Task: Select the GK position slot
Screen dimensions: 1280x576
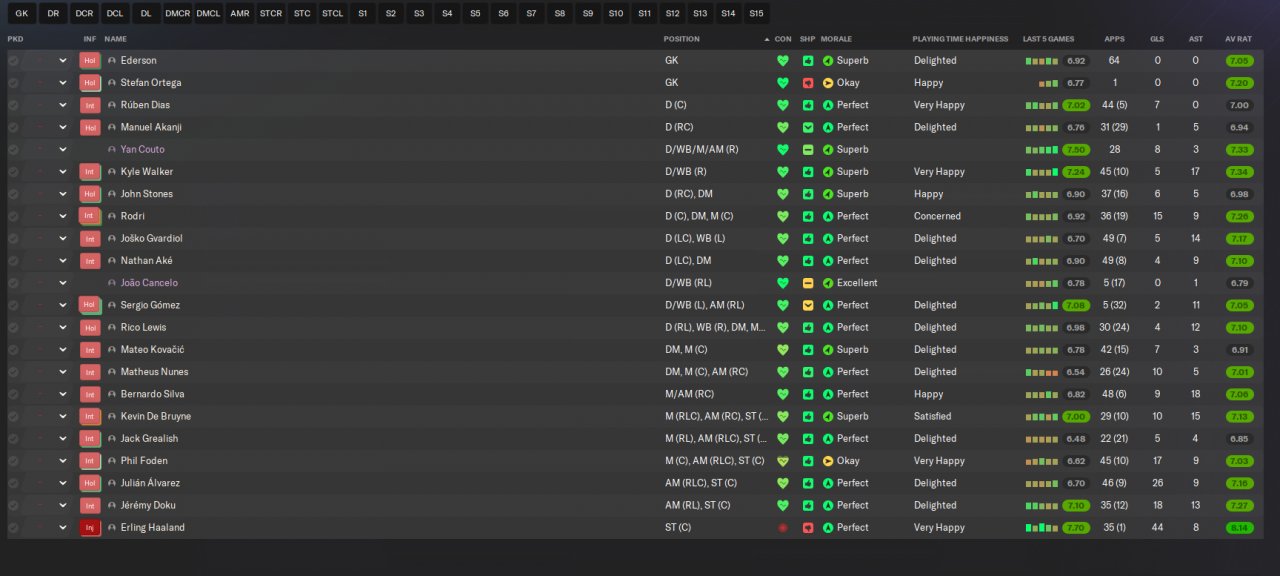Action: click(x=21, y=14)
